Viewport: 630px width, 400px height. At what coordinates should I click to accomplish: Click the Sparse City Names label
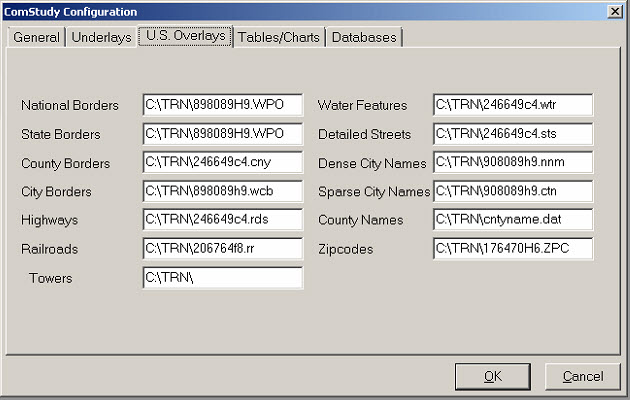click(x=374, y=192)
